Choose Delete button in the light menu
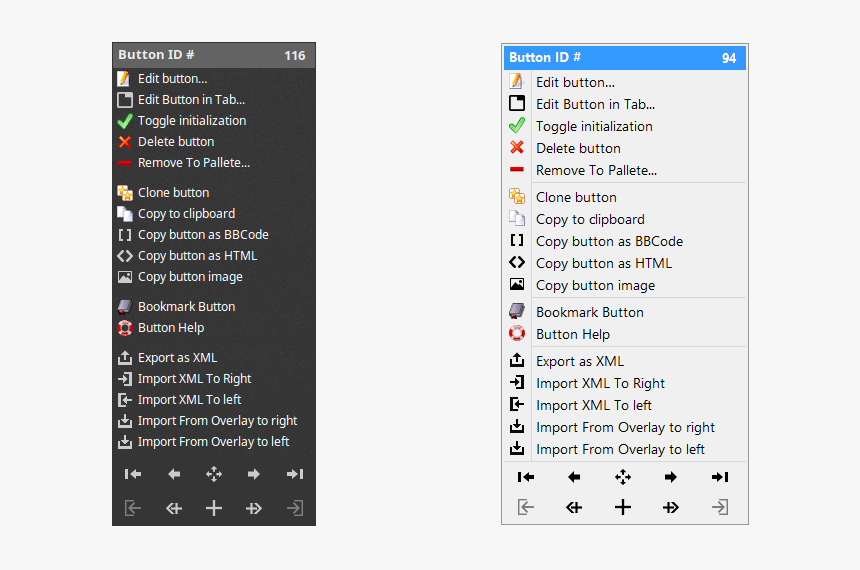The image size is (860, 570). [625, 148]
